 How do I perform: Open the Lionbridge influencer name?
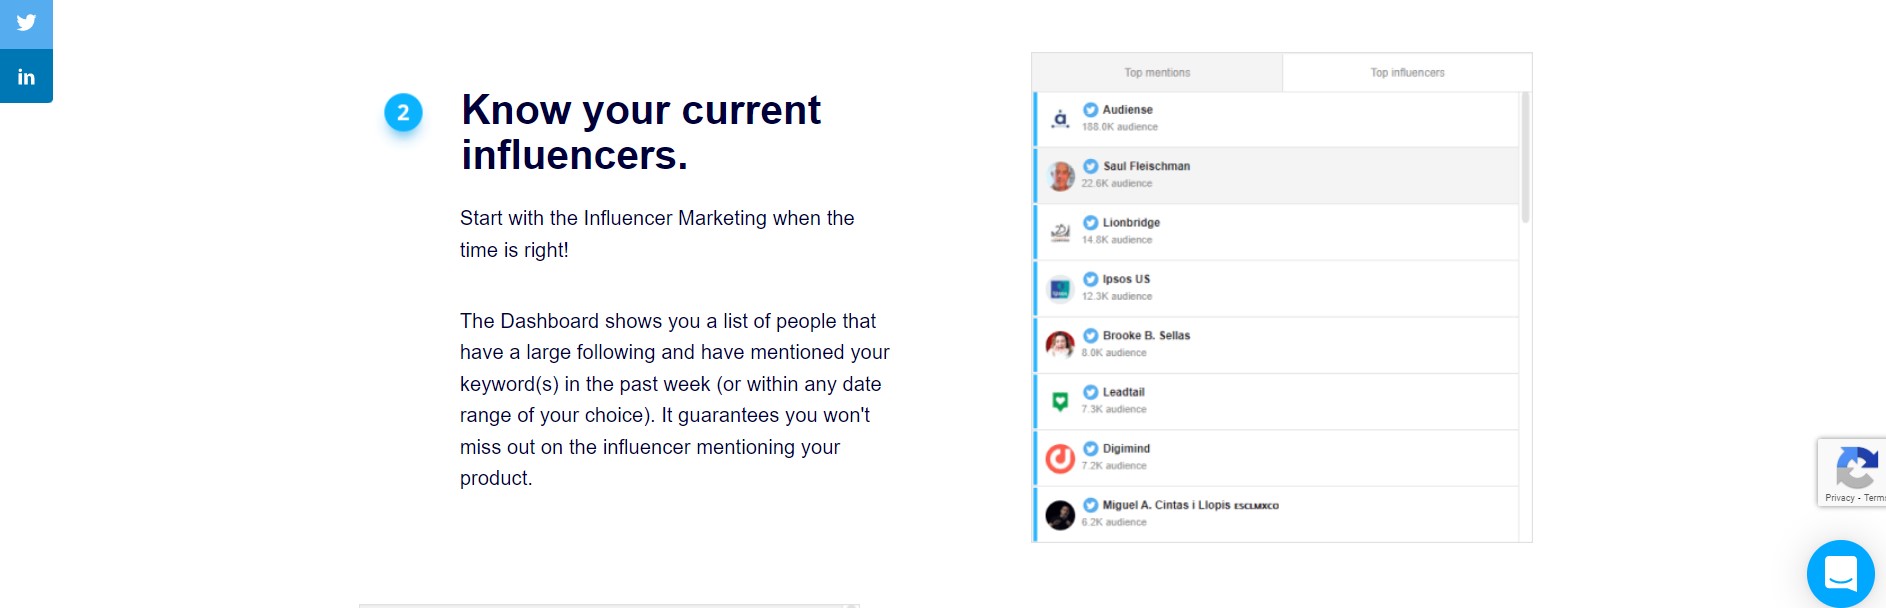1131,222
